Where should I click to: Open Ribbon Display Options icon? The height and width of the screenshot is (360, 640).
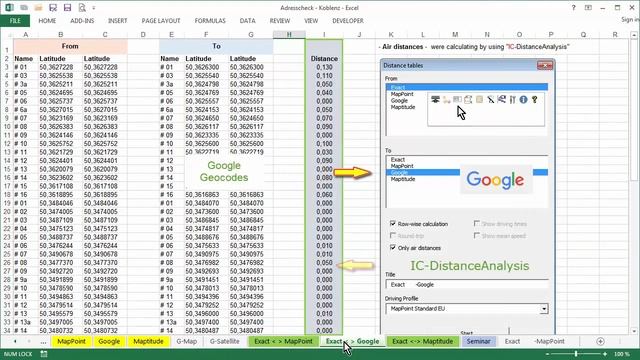(x=588, y=7)
